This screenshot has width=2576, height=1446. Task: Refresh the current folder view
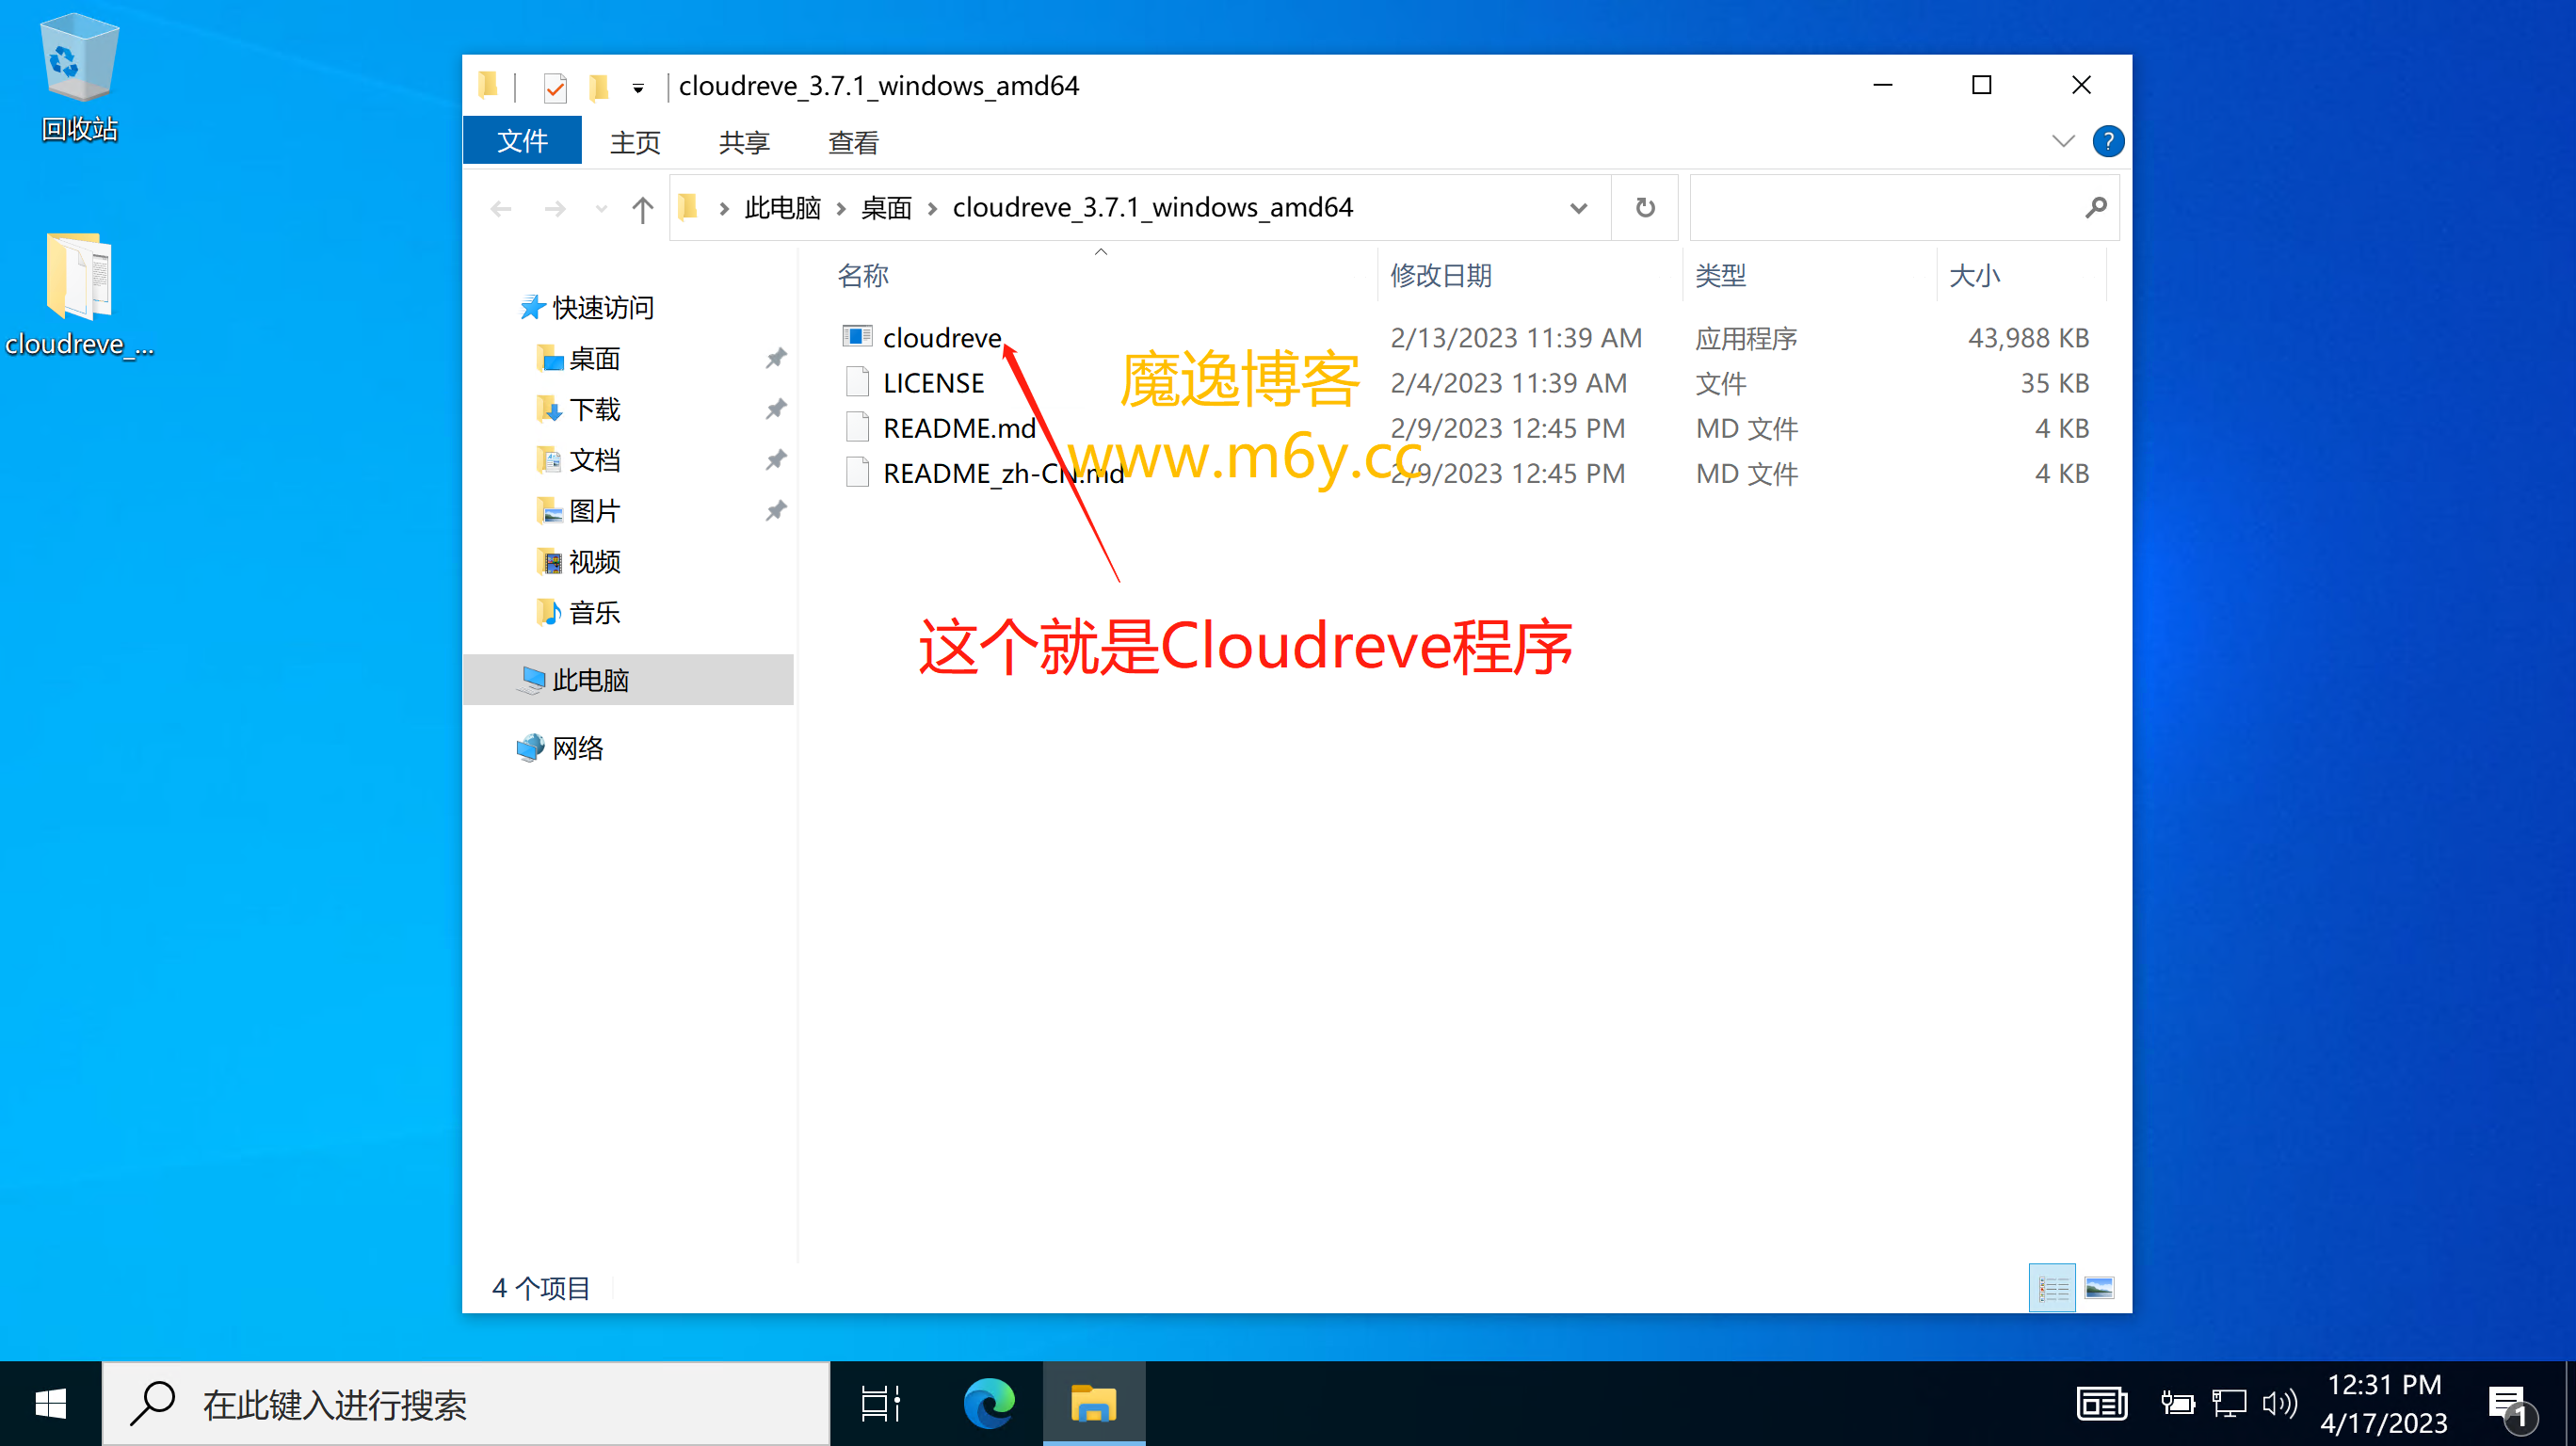click(1645, 208)
